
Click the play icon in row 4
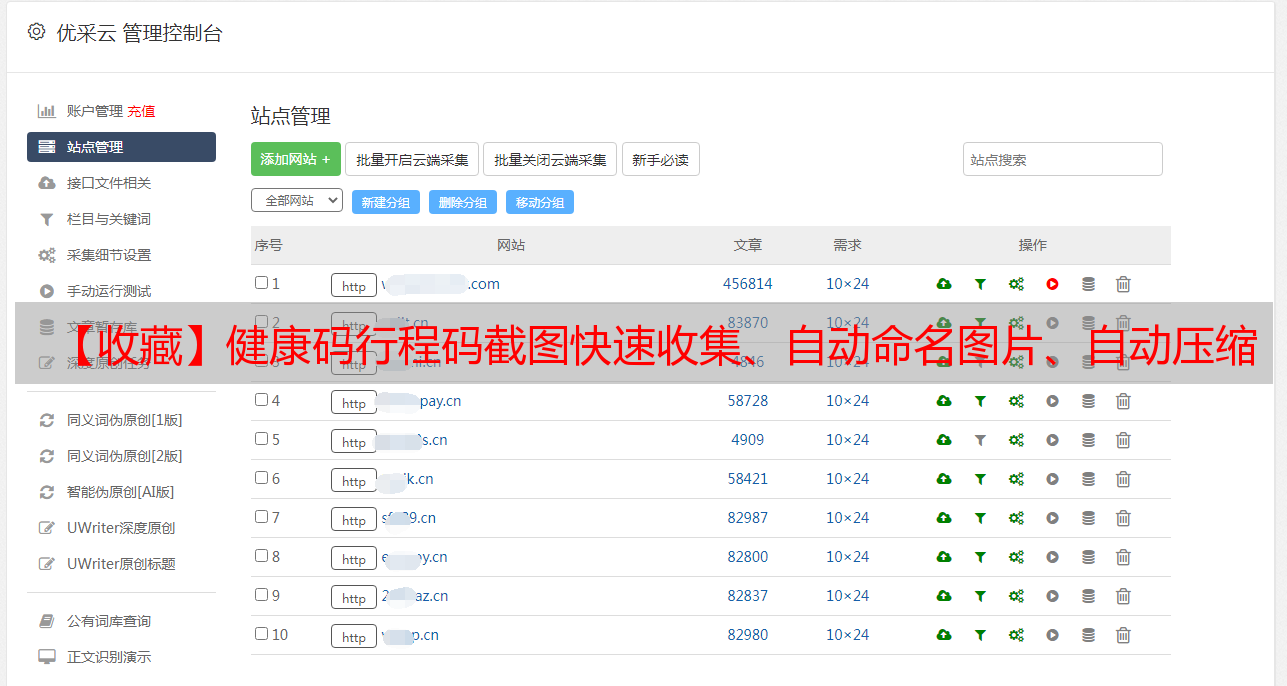pos(1052,401)
